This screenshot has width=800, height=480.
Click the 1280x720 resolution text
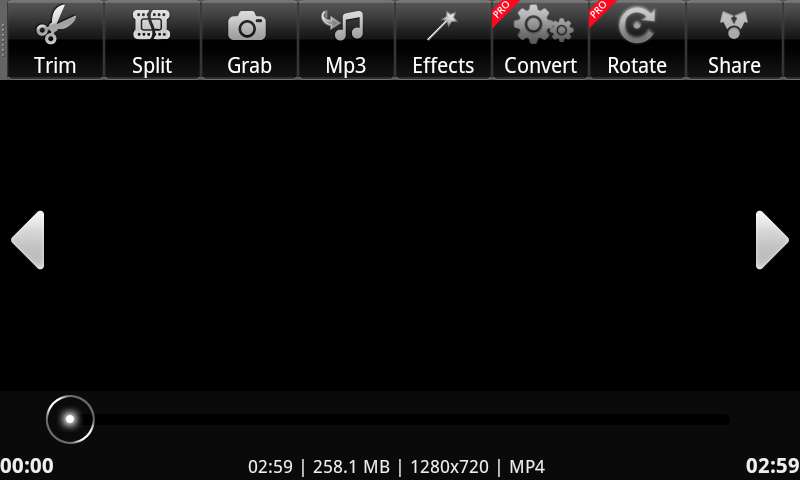pyautogui.click(x=449, y=467)
